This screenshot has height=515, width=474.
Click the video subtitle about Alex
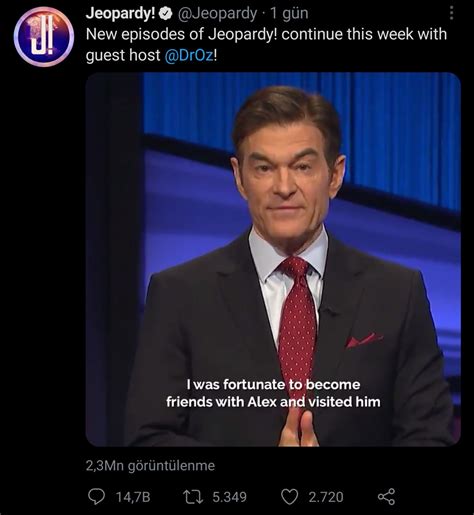[273, 393]
